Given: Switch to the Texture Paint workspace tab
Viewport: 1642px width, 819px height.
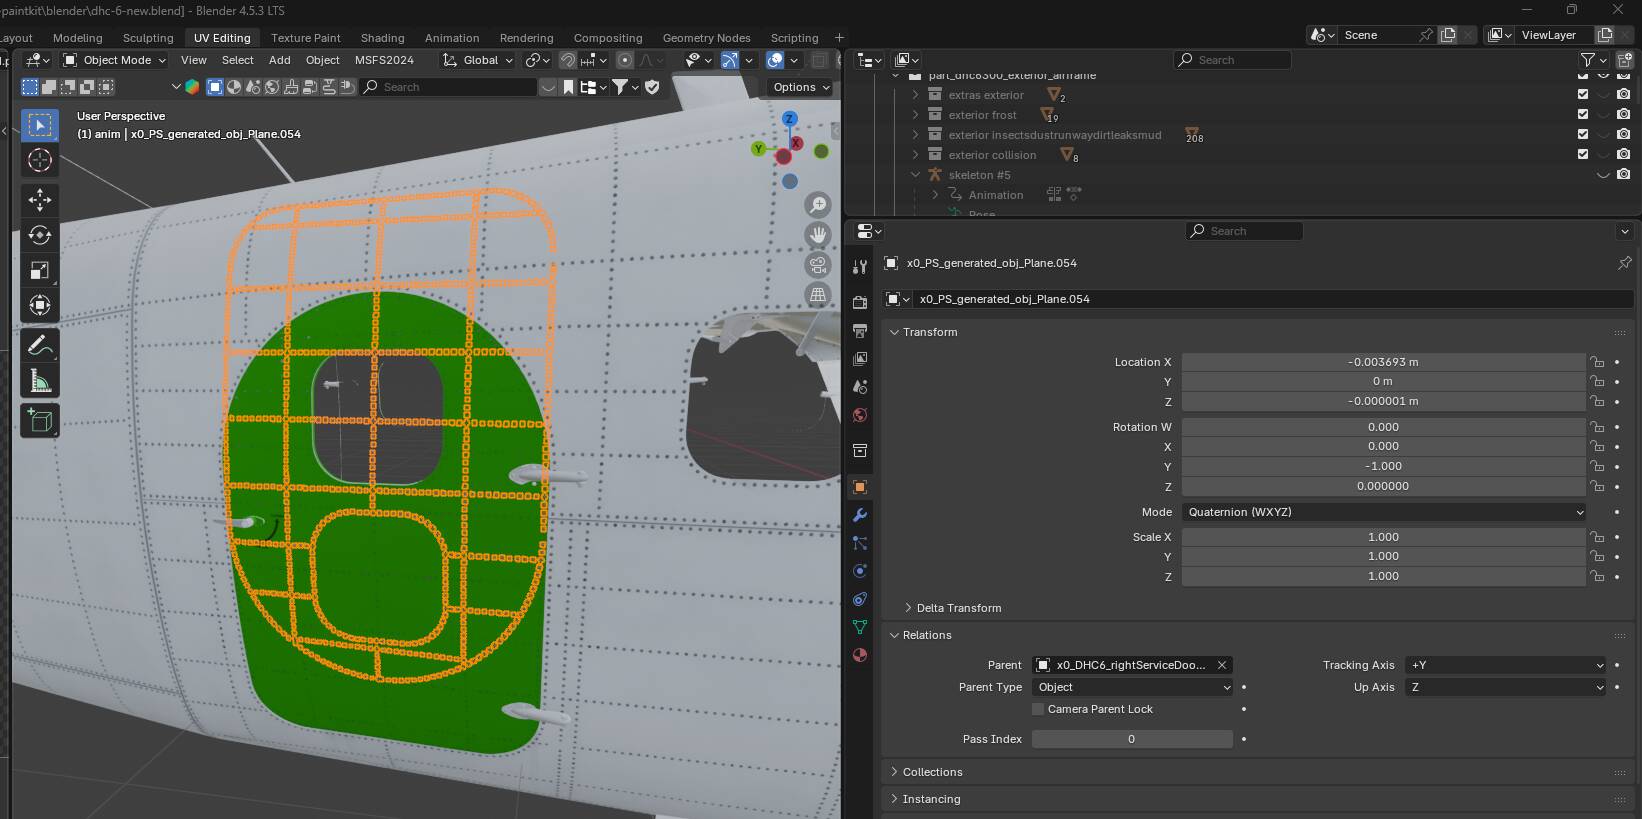Looking at the screenshot, I should (x=305, y=38).
